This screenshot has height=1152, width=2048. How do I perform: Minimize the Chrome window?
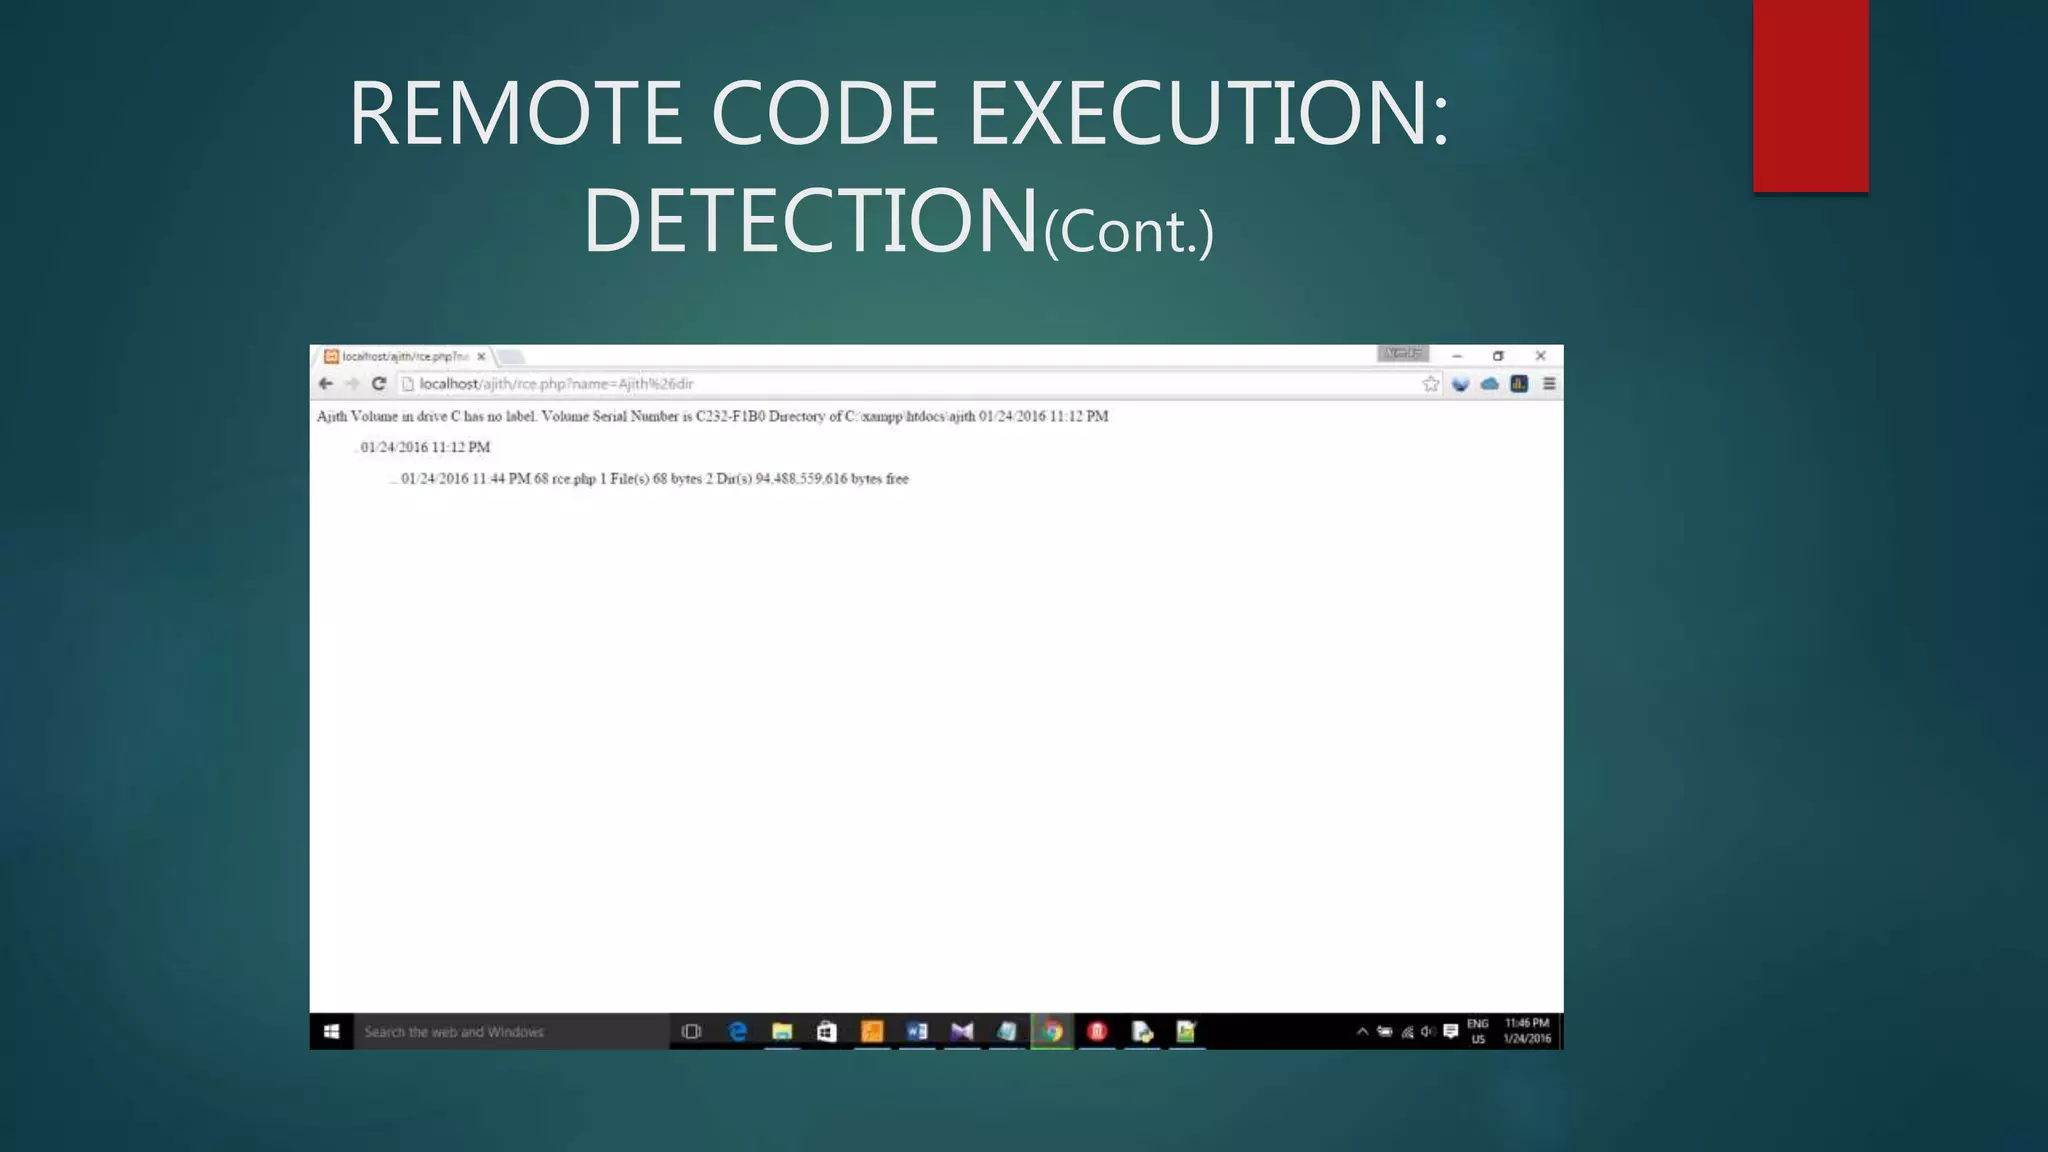(x=1457, y=356)
